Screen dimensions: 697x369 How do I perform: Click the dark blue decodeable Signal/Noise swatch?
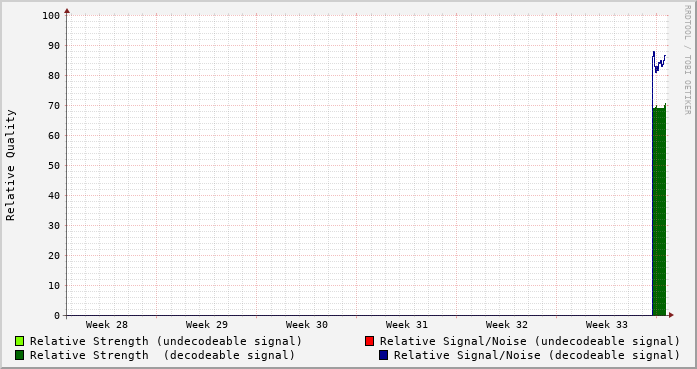384,355
